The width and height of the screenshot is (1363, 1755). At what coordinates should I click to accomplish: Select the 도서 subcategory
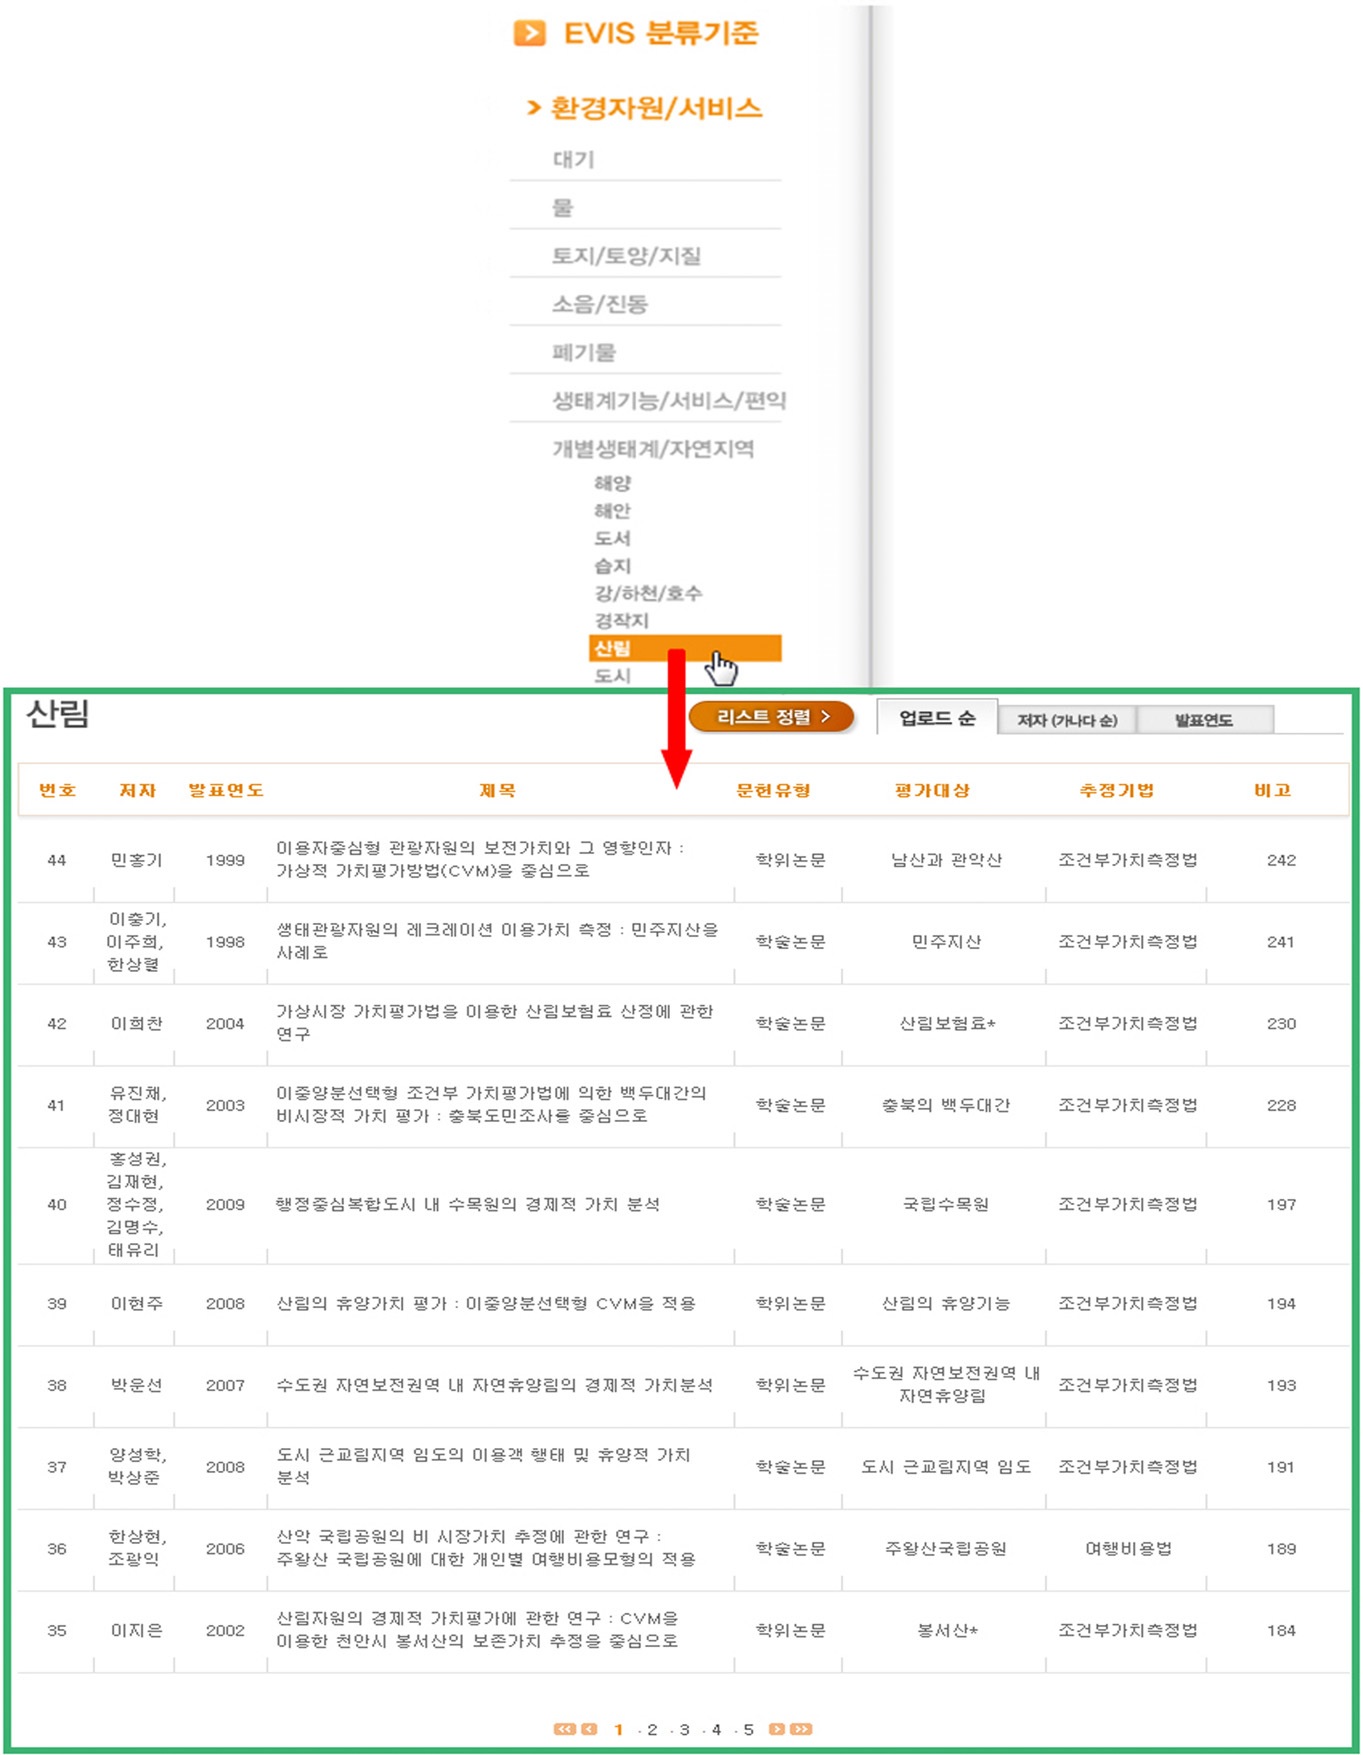(x=613, y=538)
